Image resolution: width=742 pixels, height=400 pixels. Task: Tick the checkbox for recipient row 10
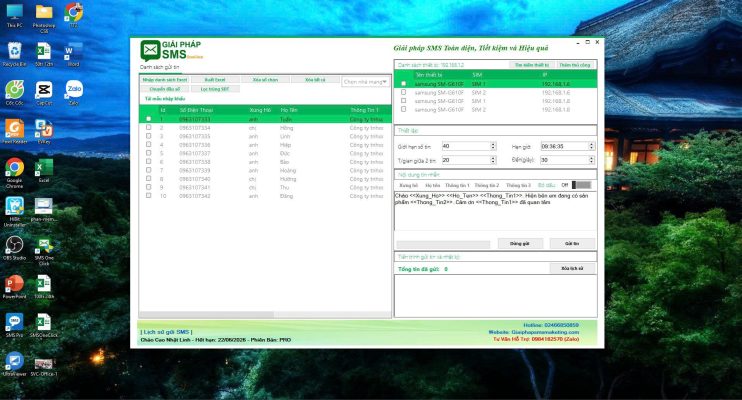[149, 196]
